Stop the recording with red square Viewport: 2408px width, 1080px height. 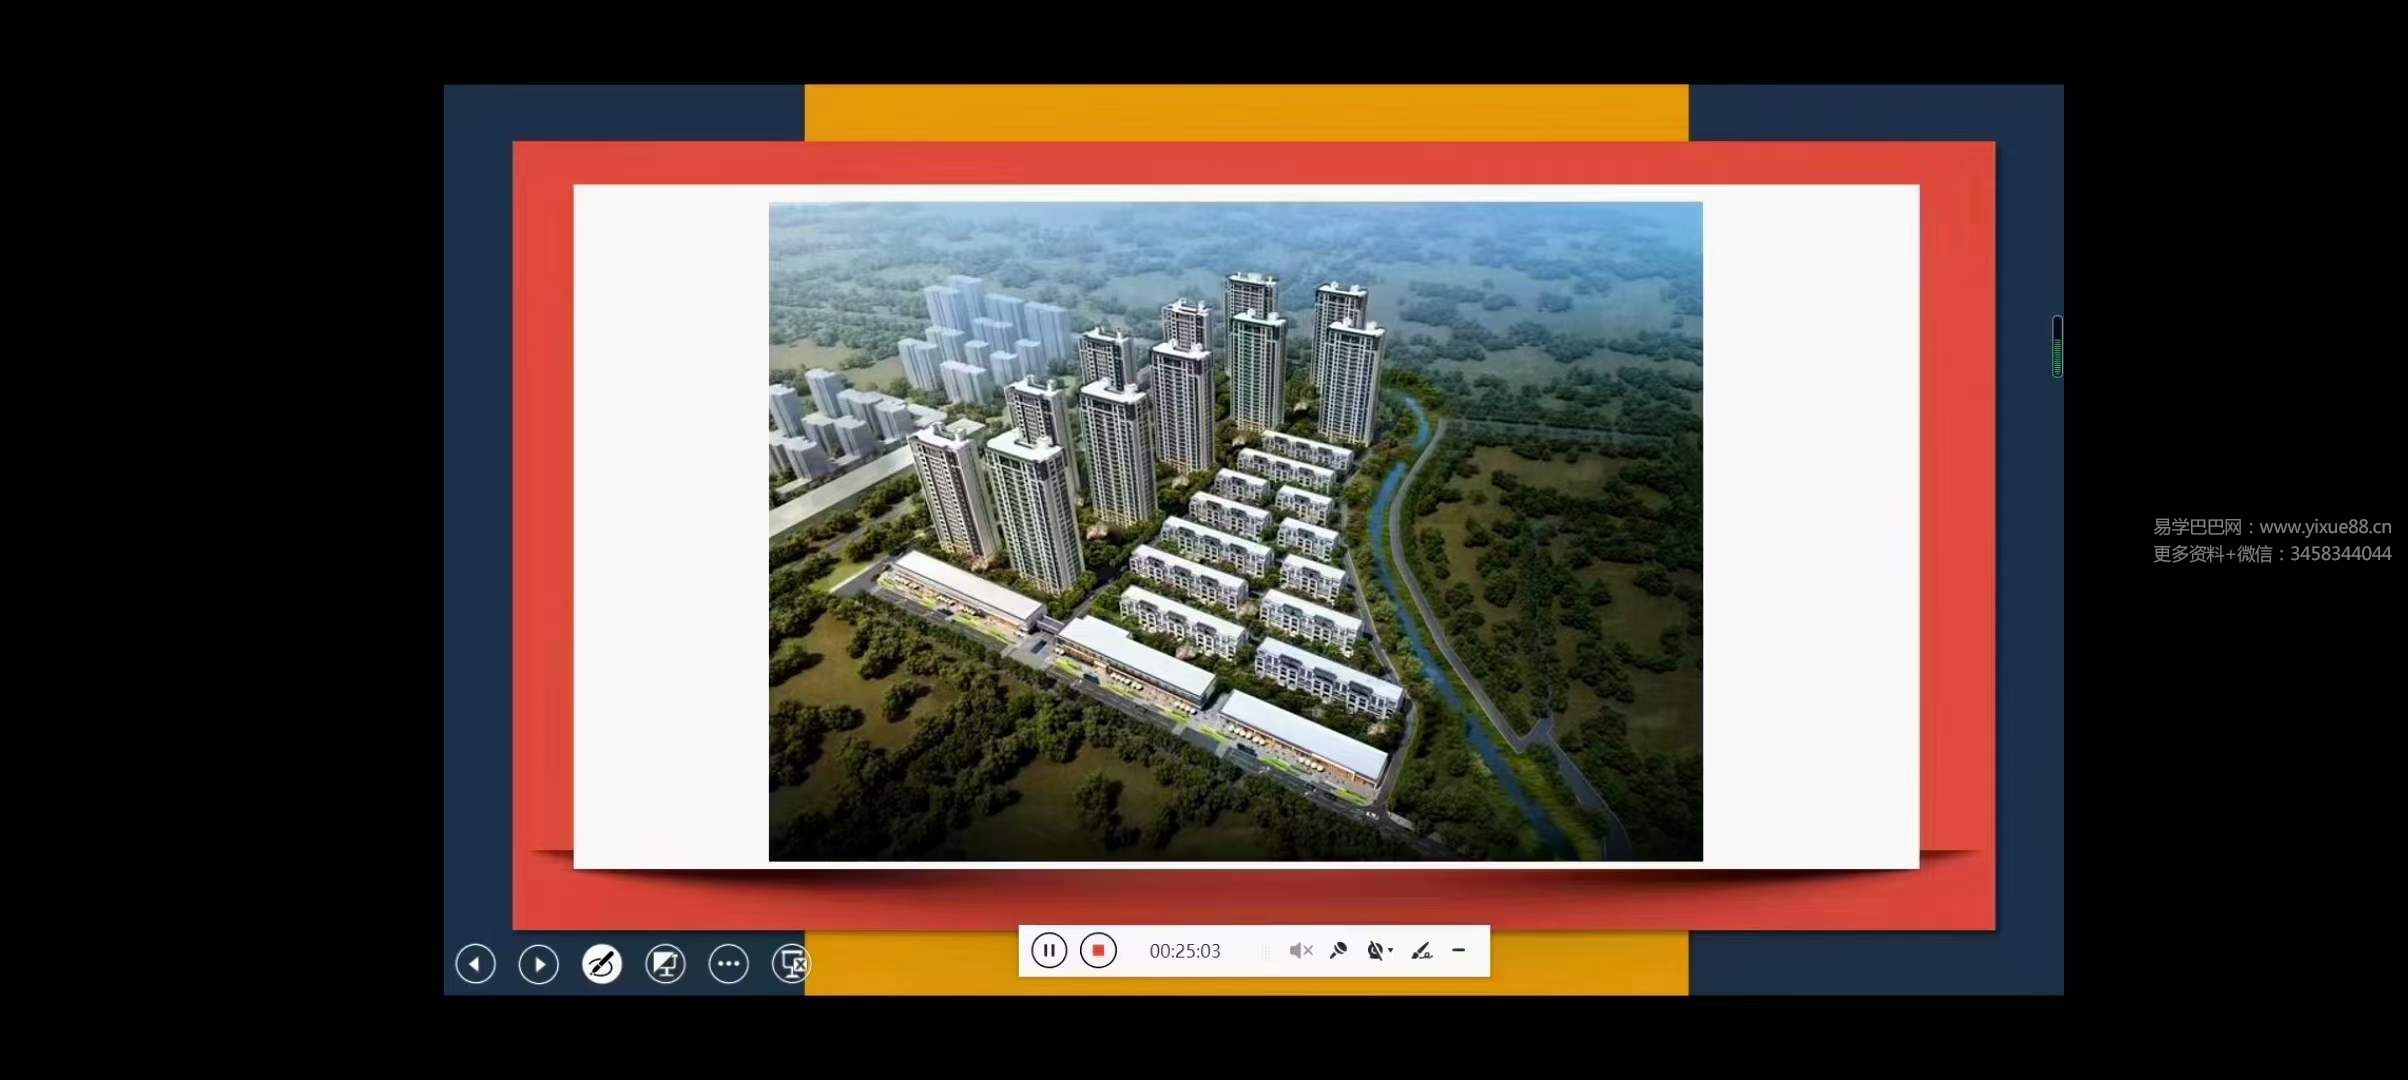(1097, 950)
